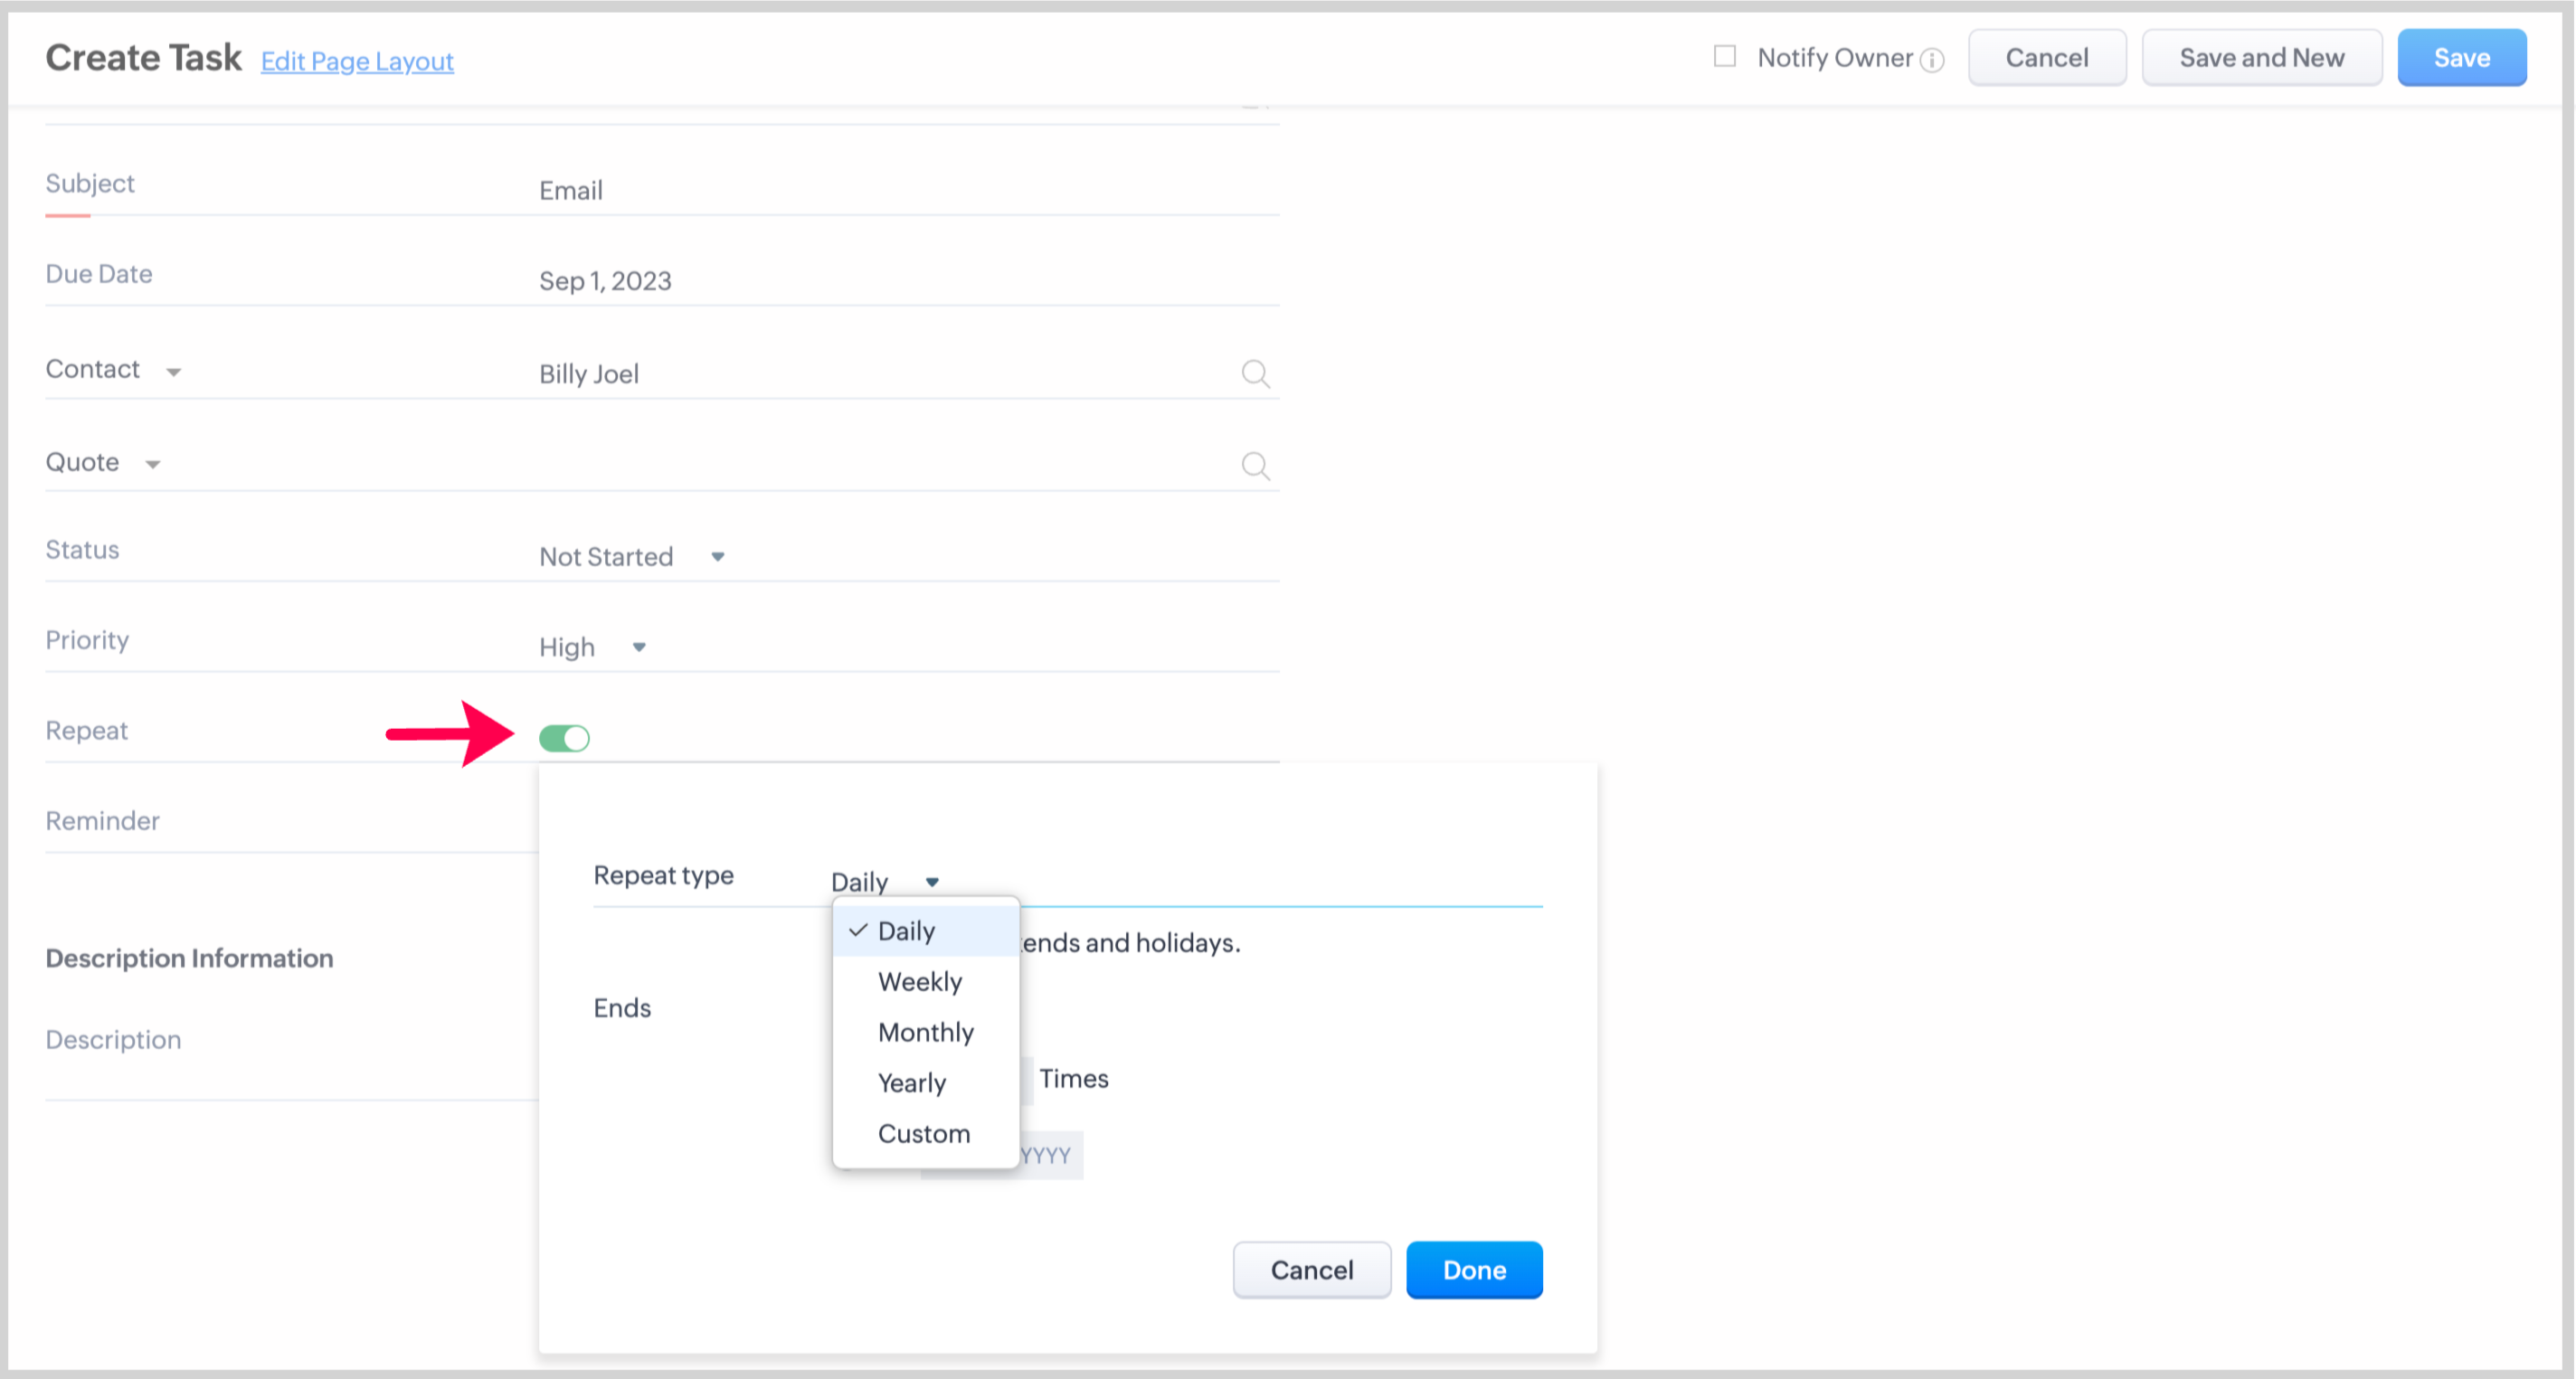Image resolution: width=2576 pixels, height=1379 pixels.
Task: Toggle the Repeat switch off
Action: 564,738
